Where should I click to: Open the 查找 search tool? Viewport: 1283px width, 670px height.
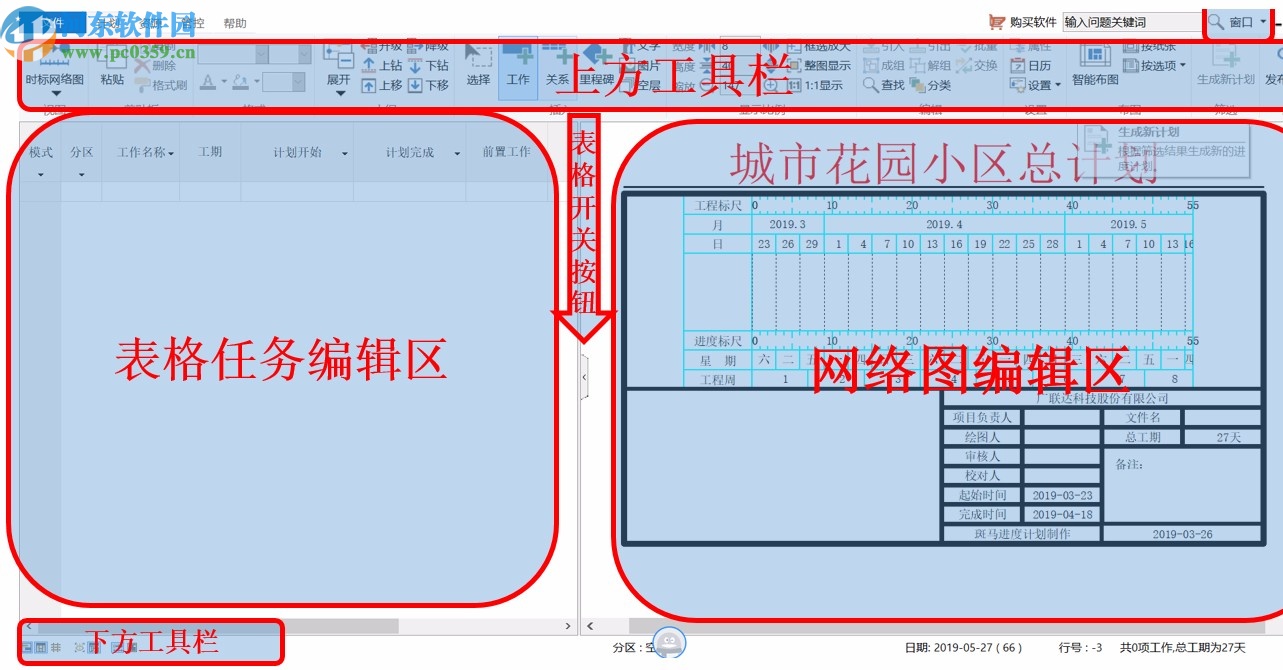[885, 83]
